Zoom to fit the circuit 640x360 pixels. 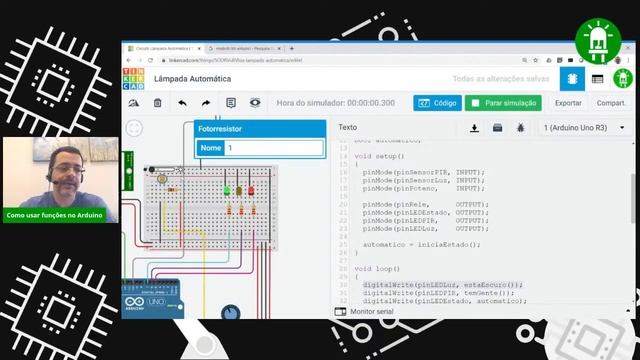point(134,128)
